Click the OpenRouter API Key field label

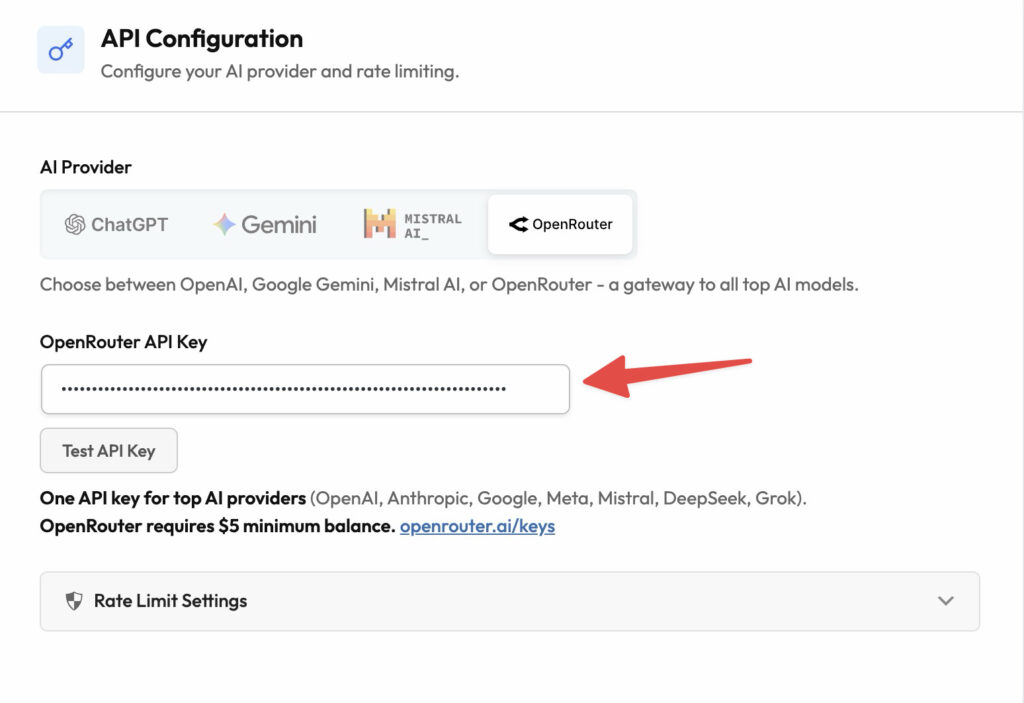point(123,342)
